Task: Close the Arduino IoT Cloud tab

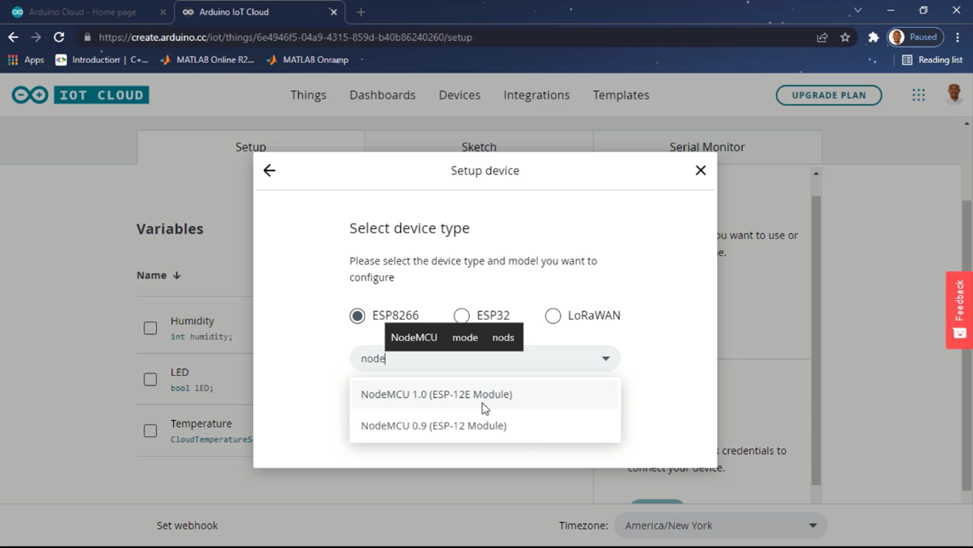Action: pyautogui.click(x=333, y=12)
